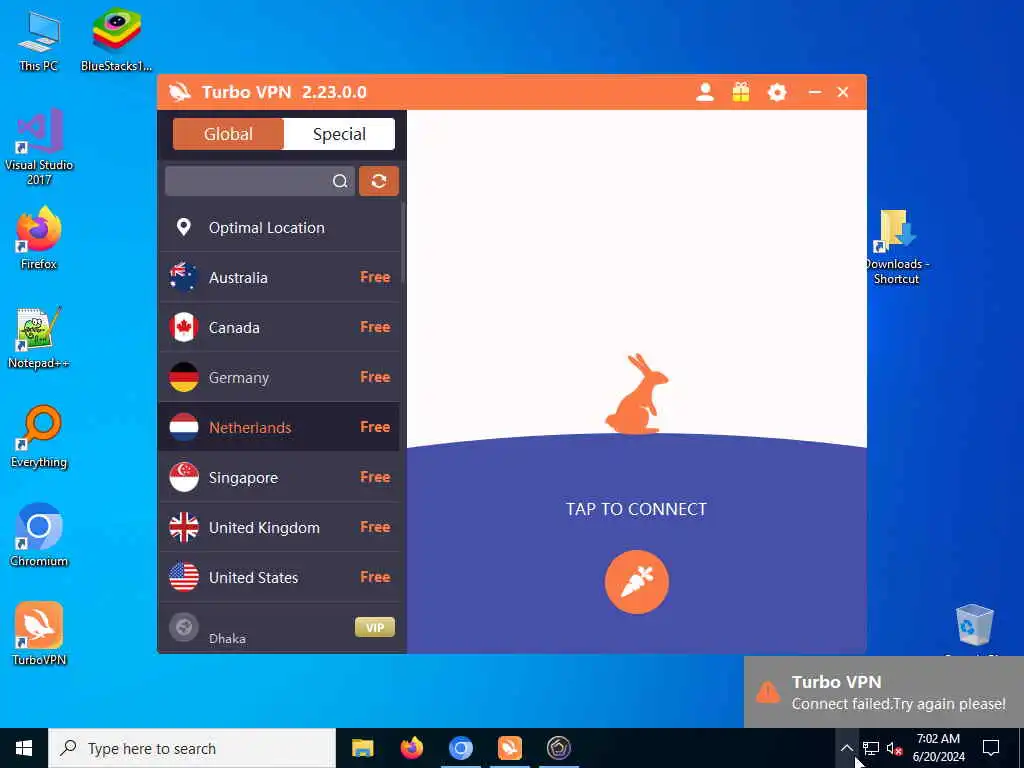This screenshot has width=1024, height=768.
Task: Click the United Kingdom flag icon
Action: 184,527
